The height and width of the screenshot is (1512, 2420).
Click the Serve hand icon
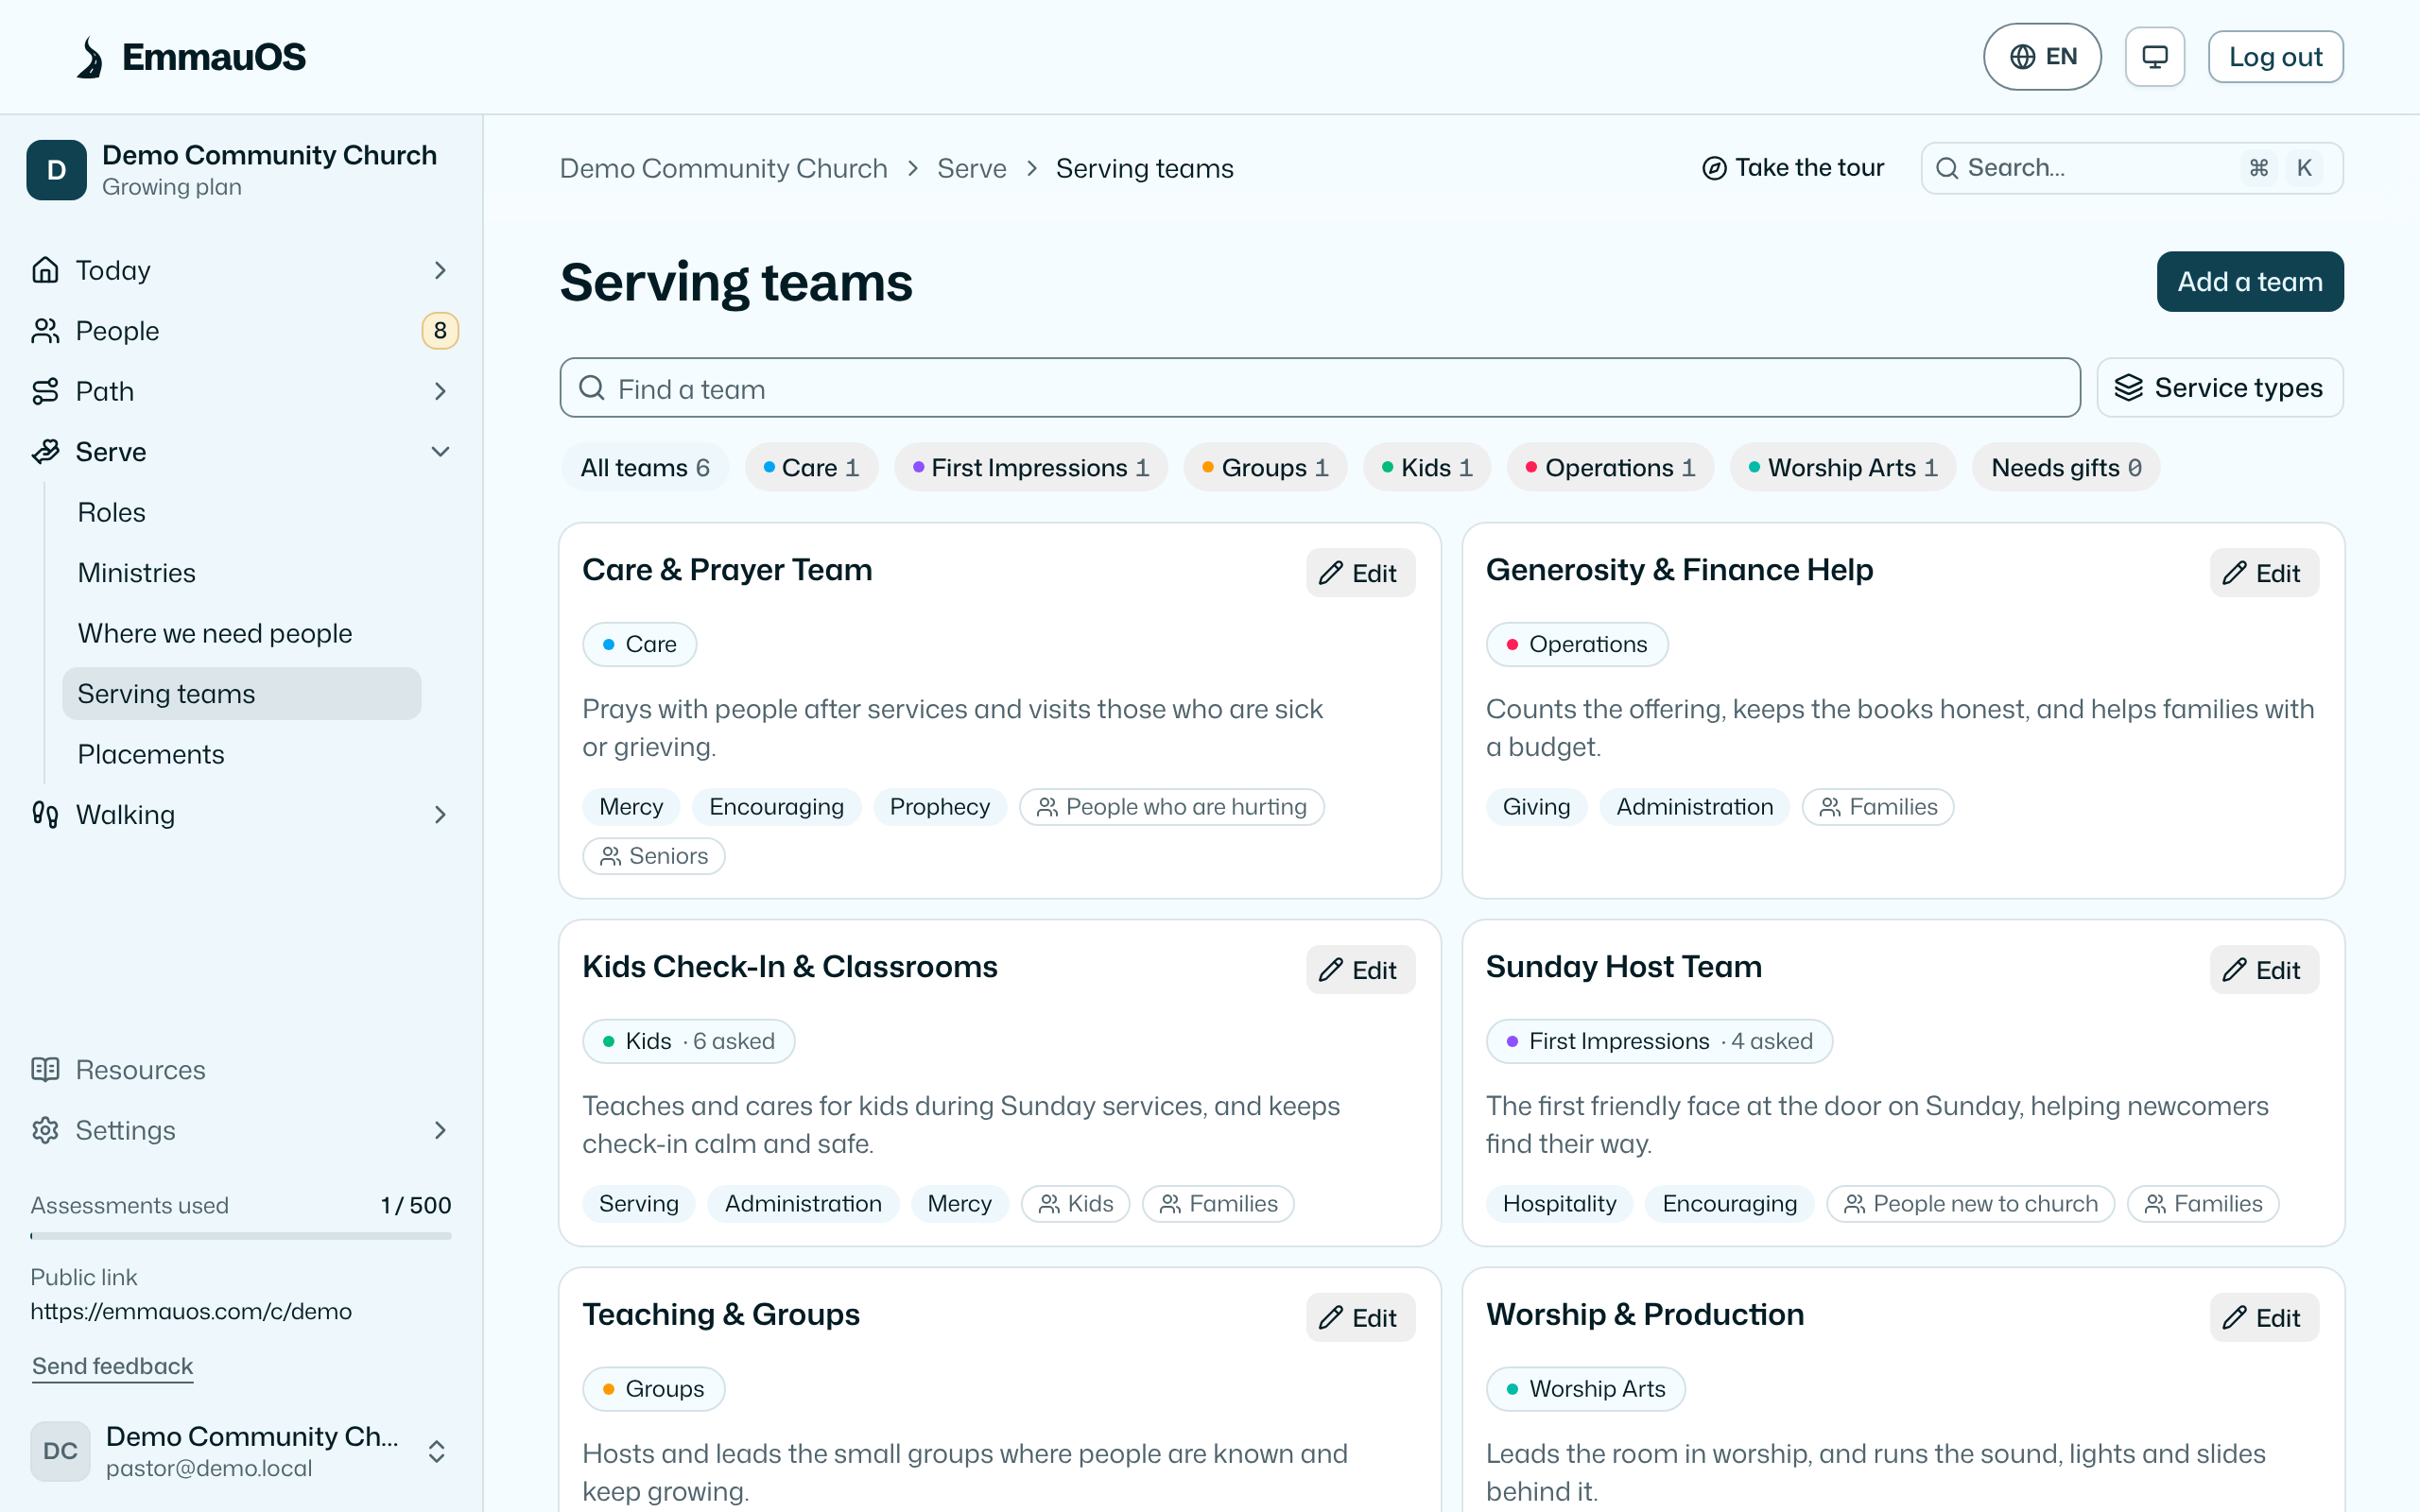click(45, 452)
